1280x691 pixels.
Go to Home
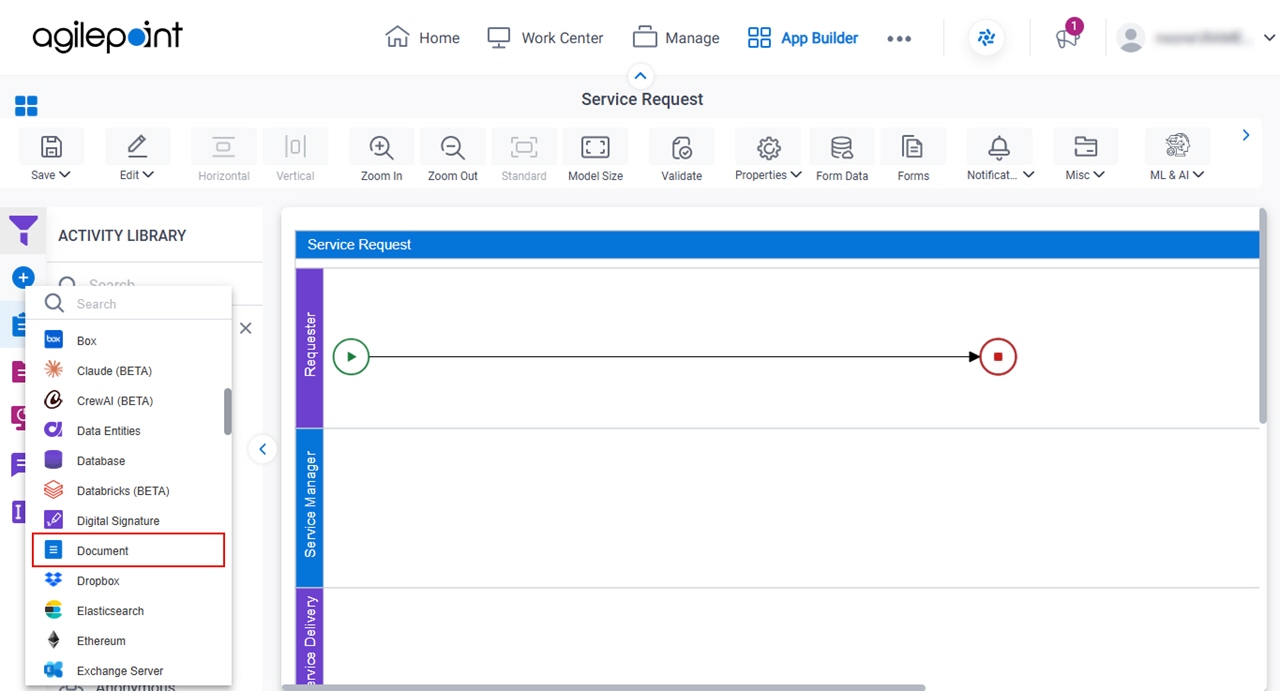pos(422,38)
